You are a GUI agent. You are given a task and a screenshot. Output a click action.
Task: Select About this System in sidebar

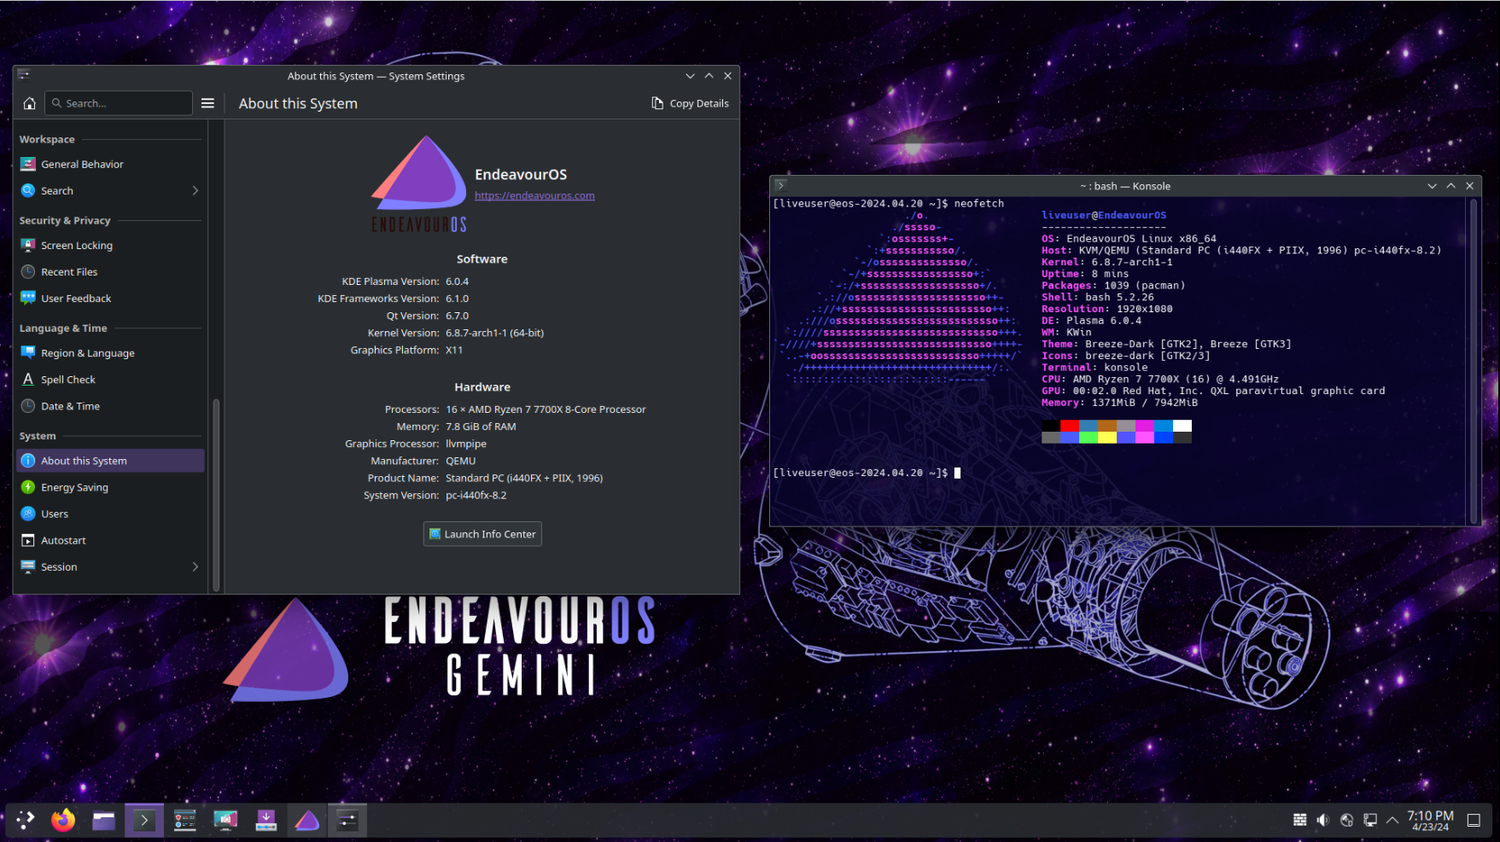pyautogui.click(x=110, y=461)
